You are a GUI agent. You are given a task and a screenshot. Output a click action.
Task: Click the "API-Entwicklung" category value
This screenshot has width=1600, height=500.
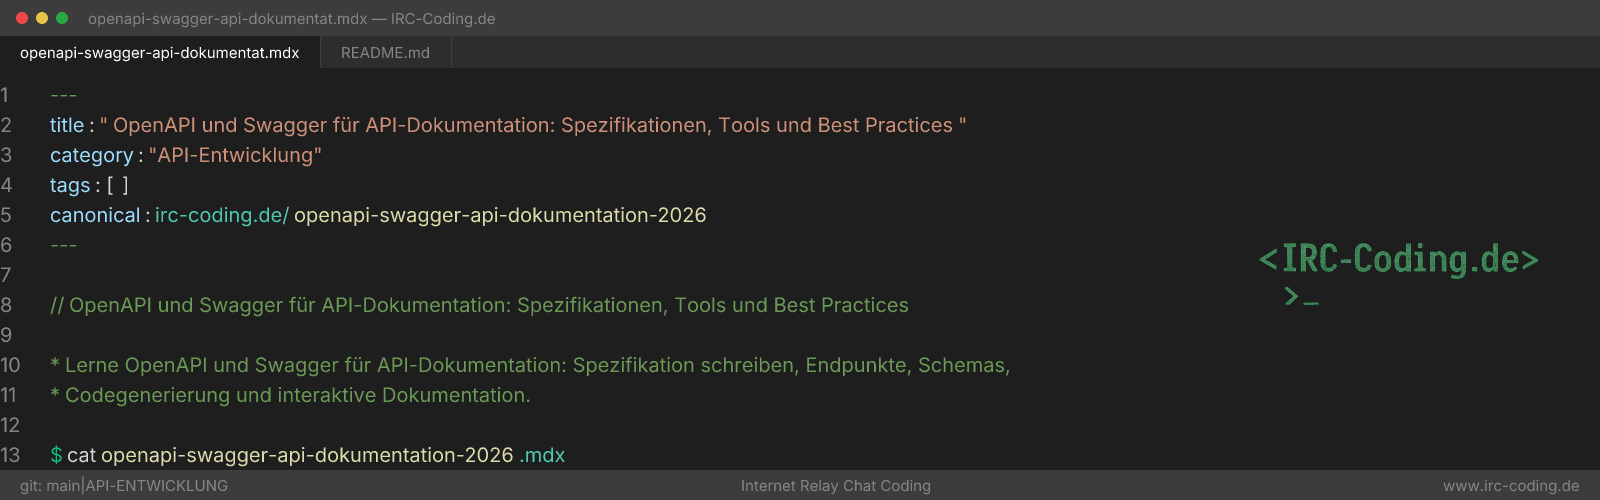(x=235, y=155)
